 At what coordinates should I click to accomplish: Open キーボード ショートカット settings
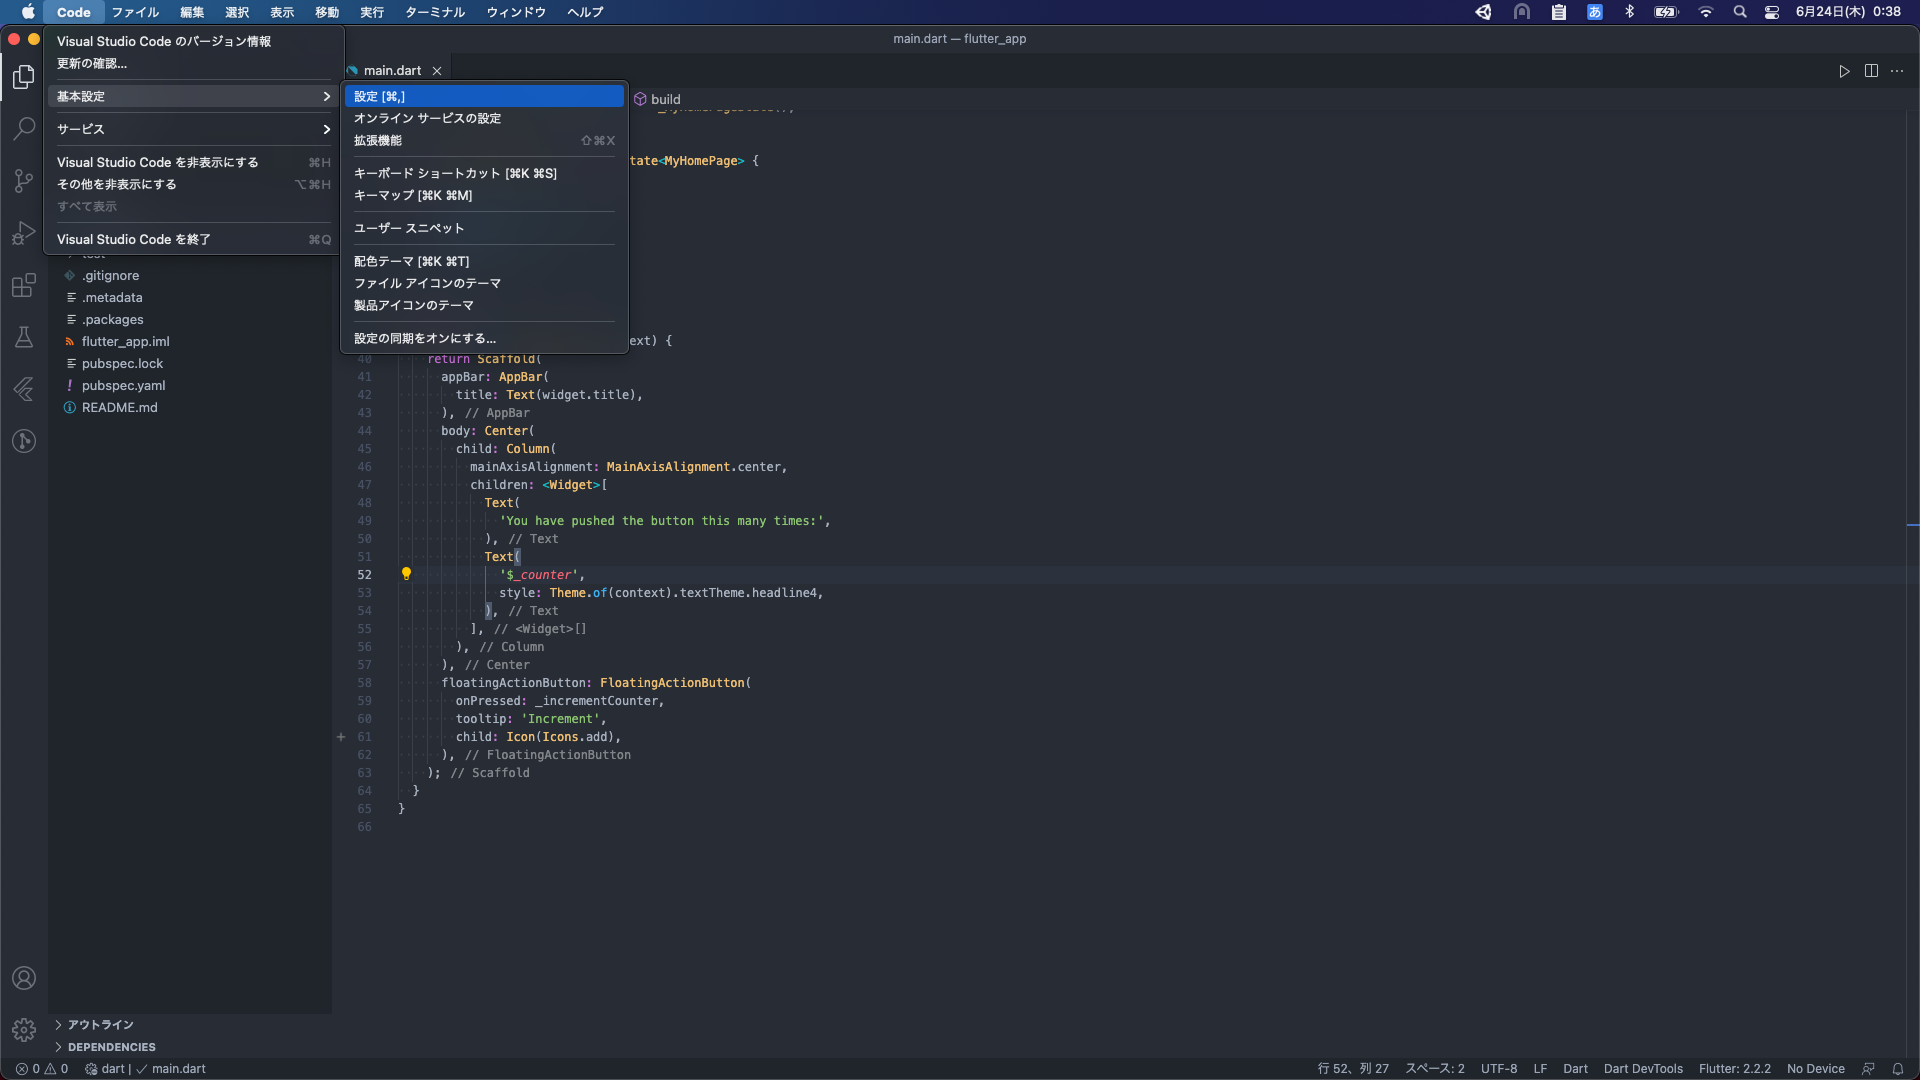tap(484, 173)
